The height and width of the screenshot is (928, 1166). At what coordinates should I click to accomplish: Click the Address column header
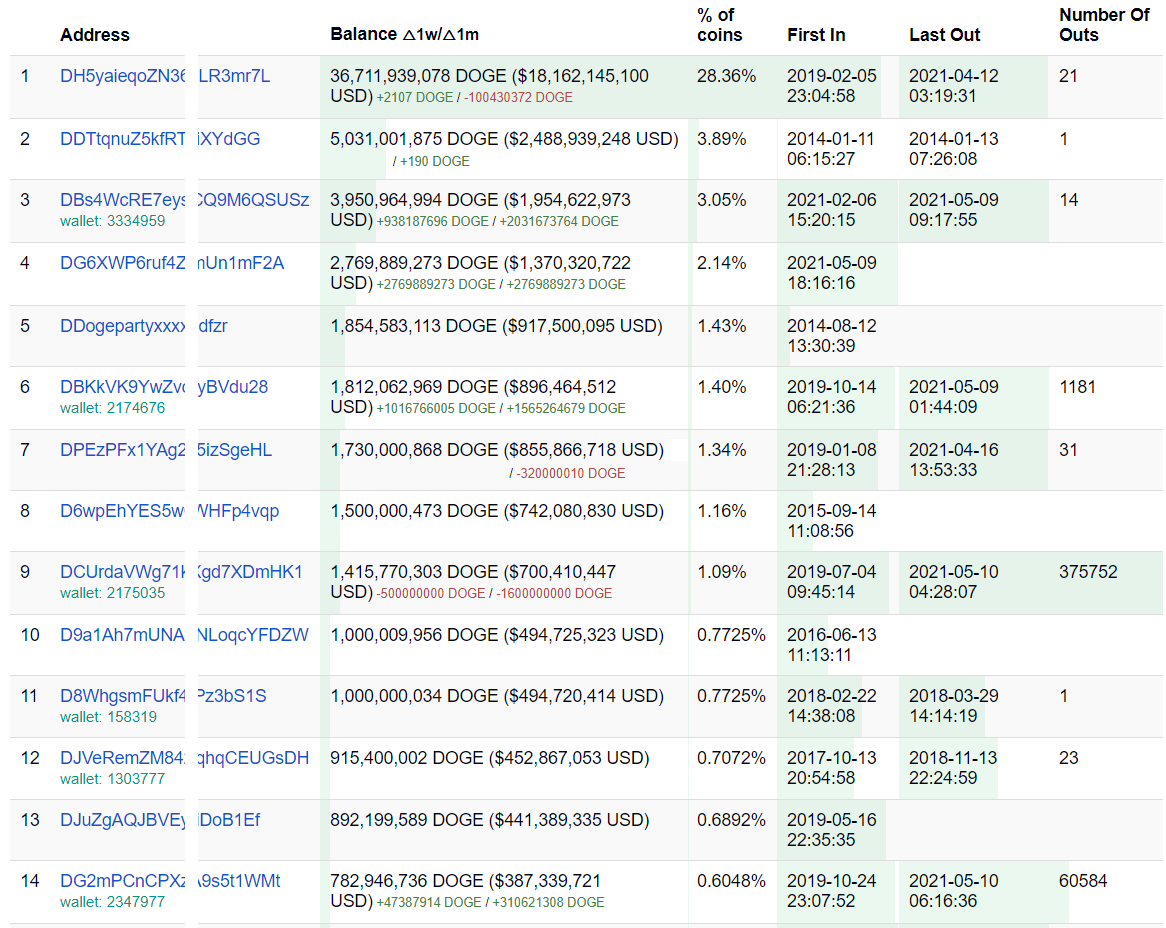94,35
